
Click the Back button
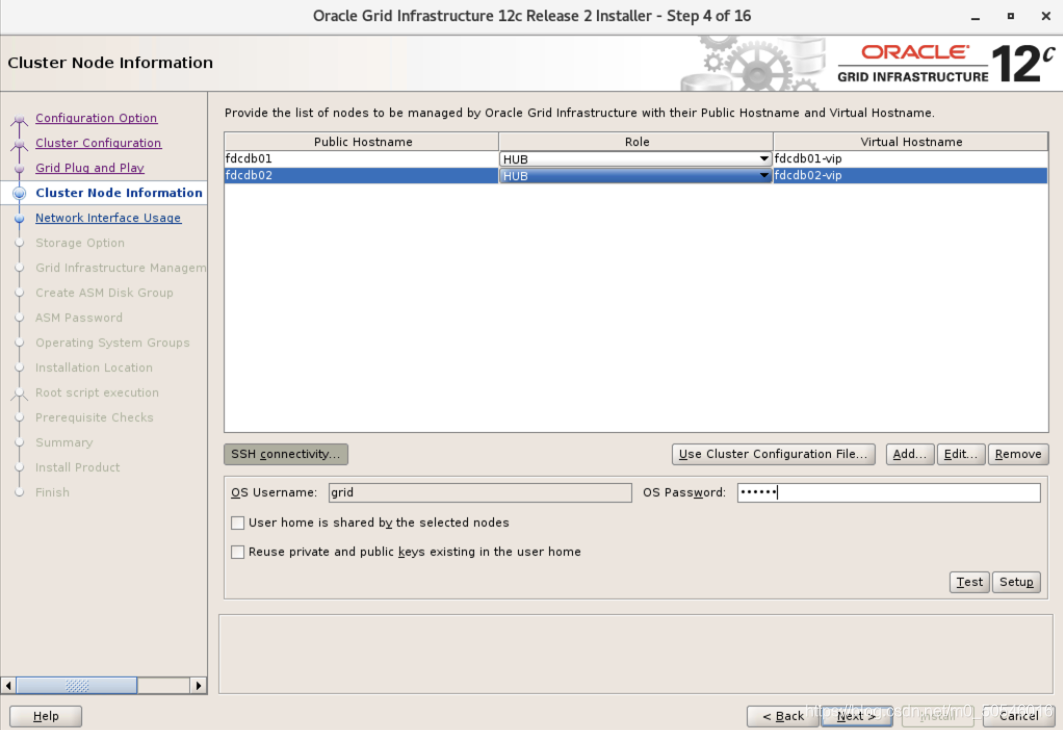pos(783,716)
